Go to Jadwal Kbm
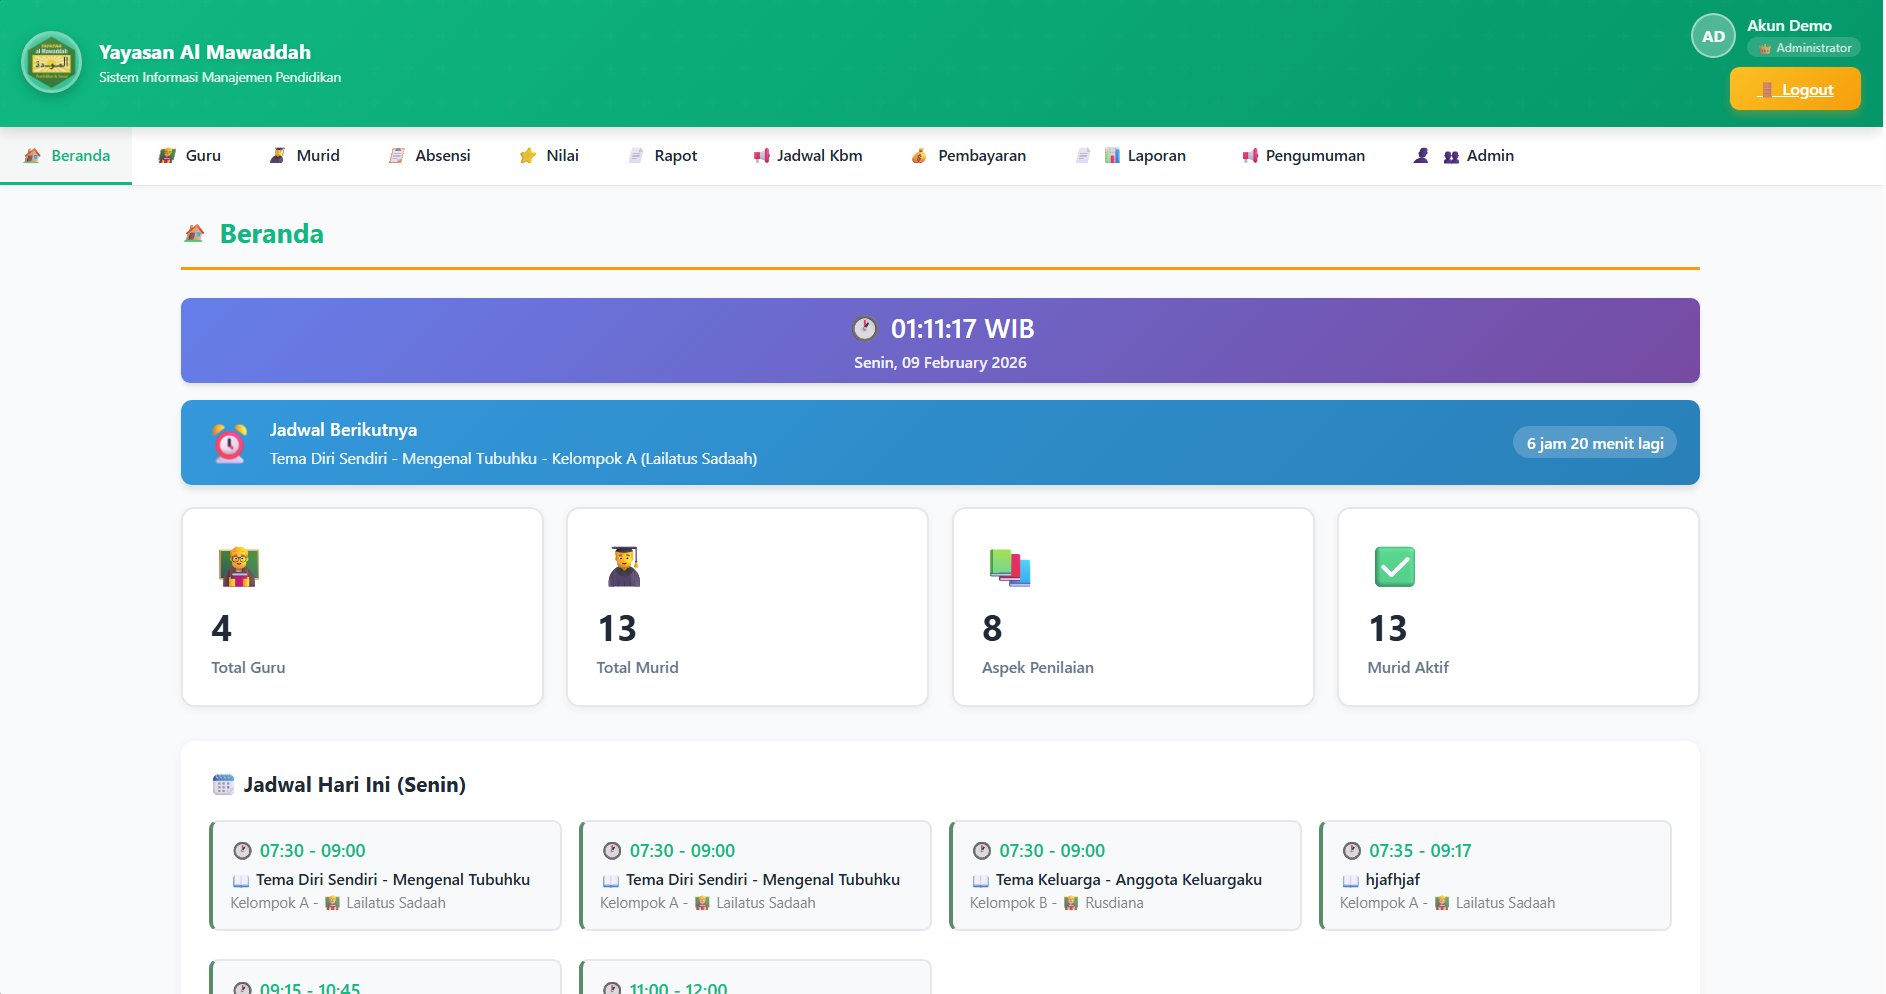Image resolution: width=1886 pixels, height=994 pixels. coord(808,156)
